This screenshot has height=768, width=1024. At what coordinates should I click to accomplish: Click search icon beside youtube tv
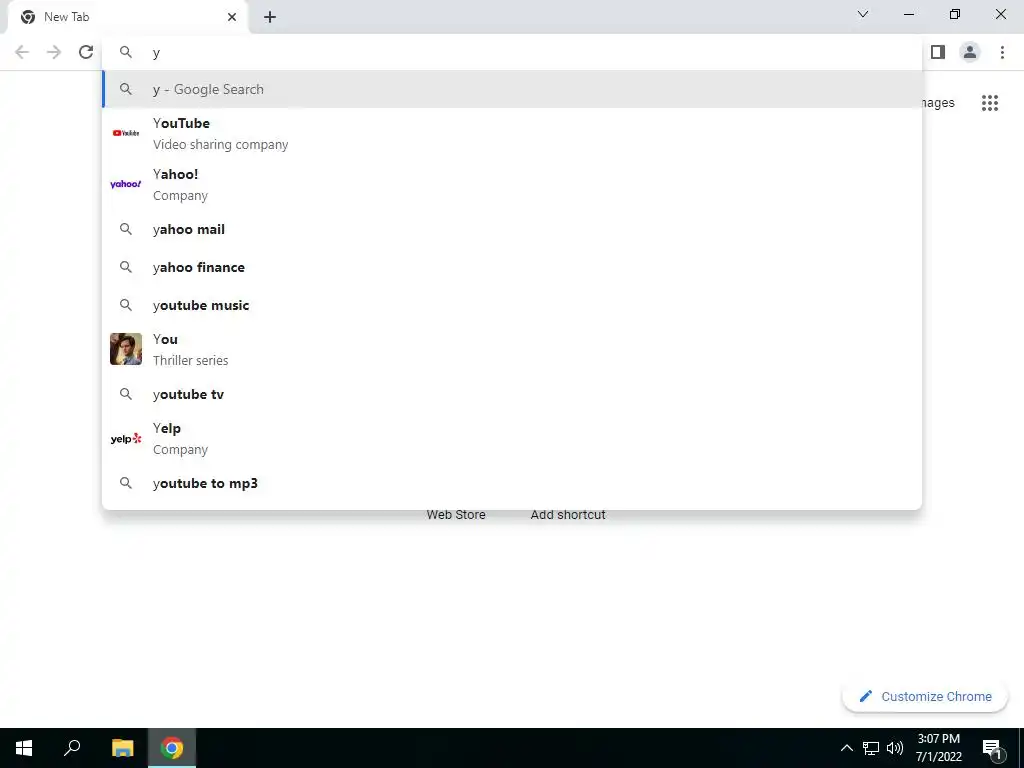[126, 394]
